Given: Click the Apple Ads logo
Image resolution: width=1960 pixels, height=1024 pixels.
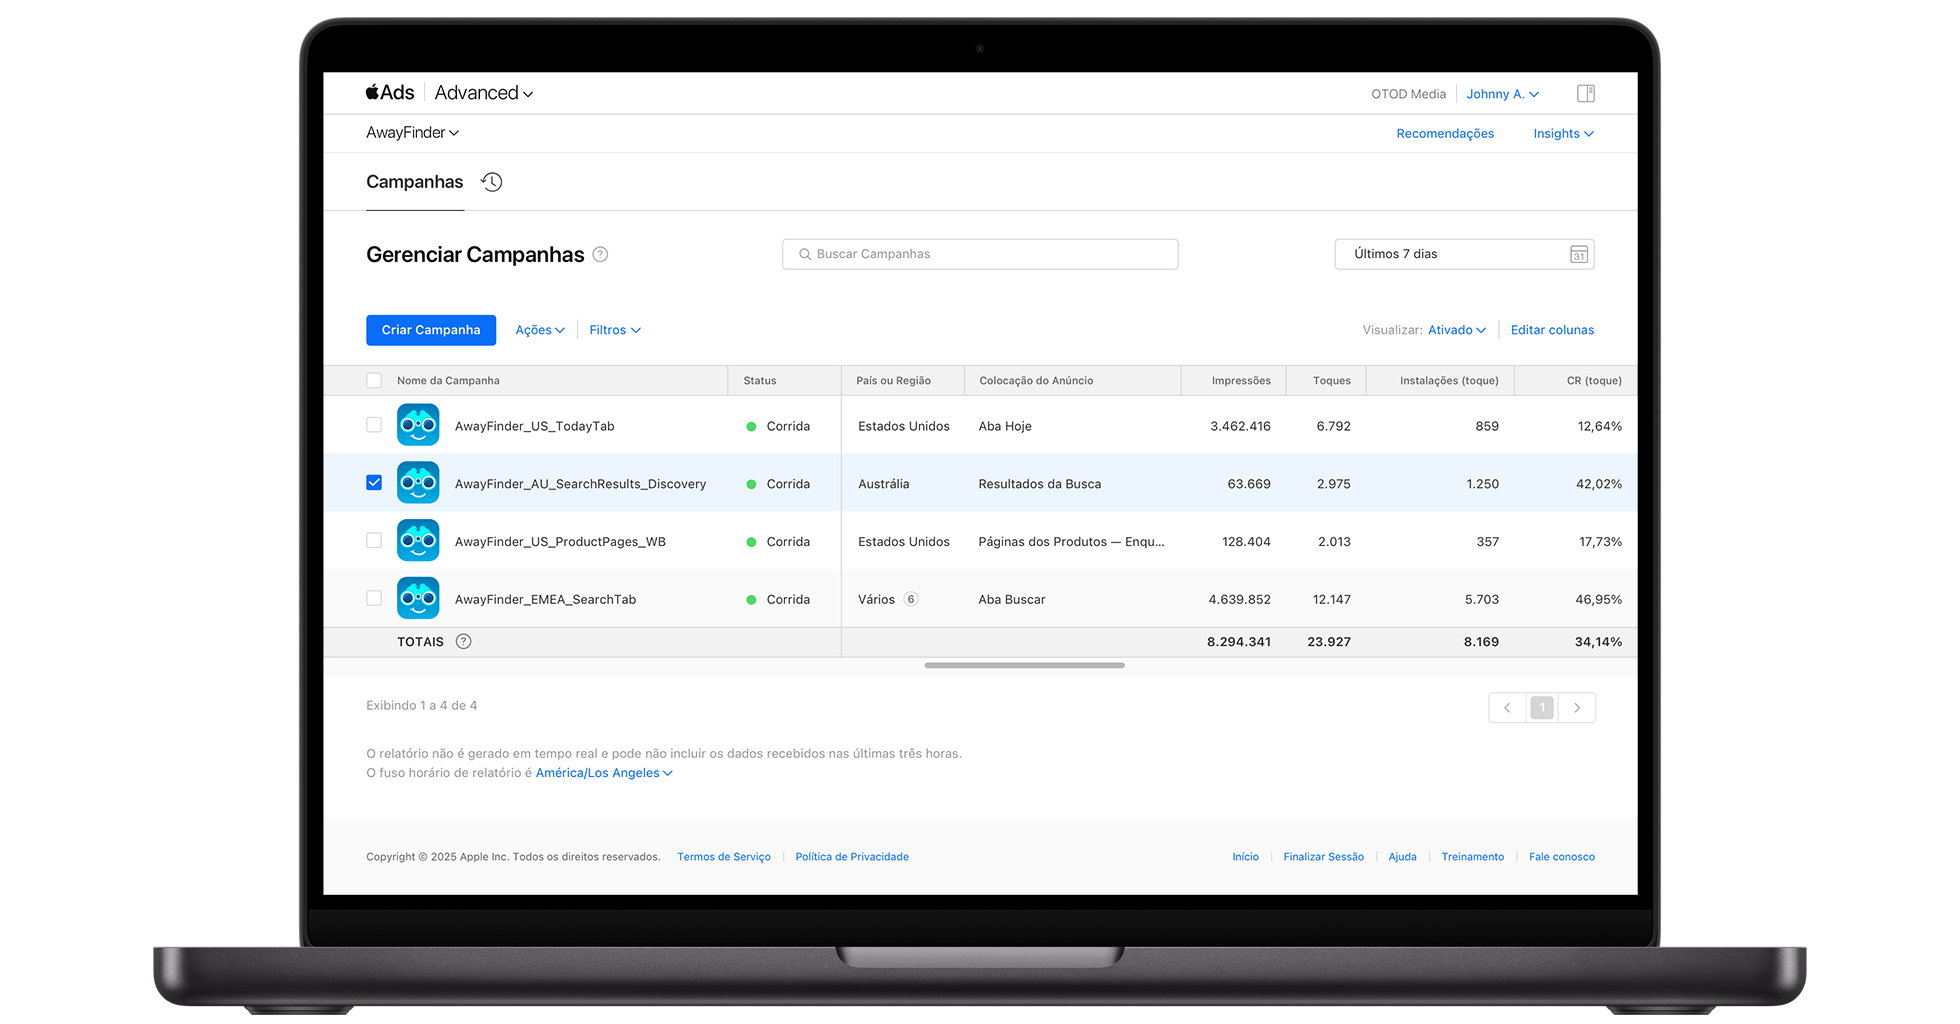Looking at the screenshot, I should tap(390, 93).
